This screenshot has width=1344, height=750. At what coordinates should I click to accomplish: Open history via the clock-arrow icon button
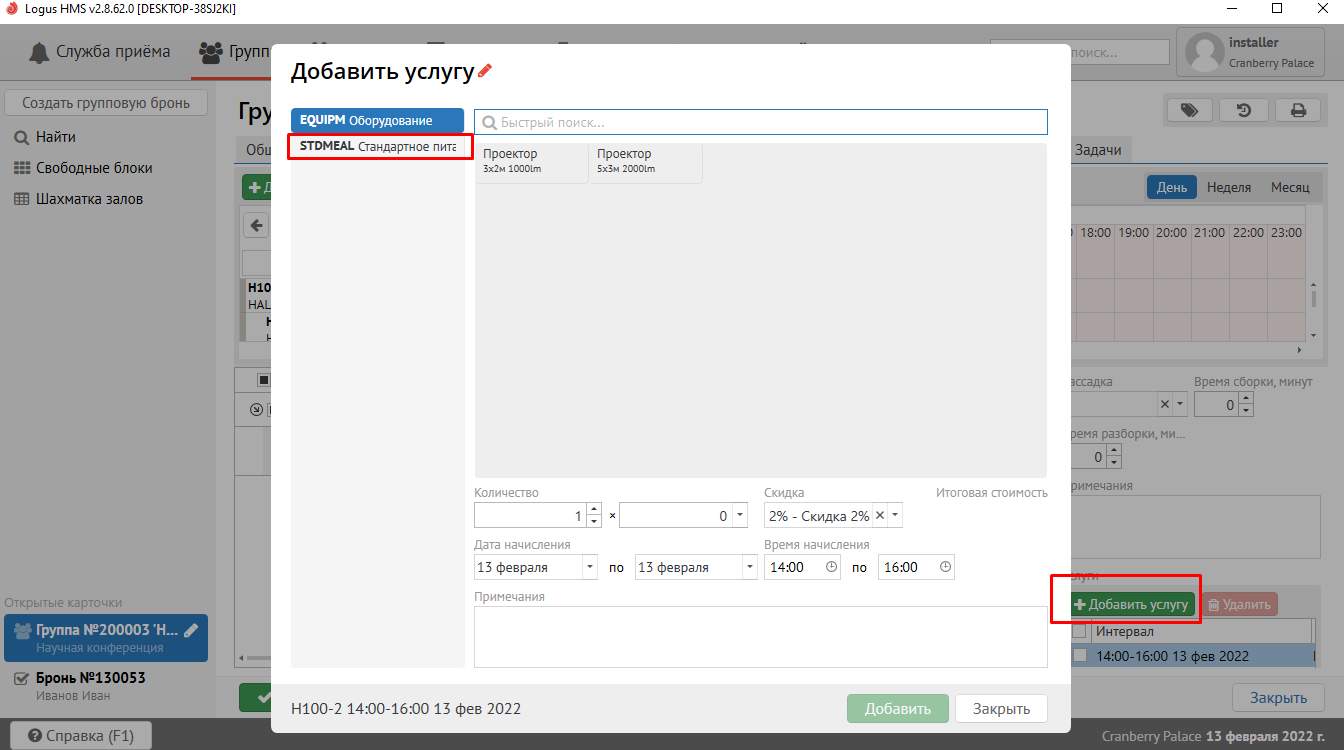click(x=1244, y=111)
